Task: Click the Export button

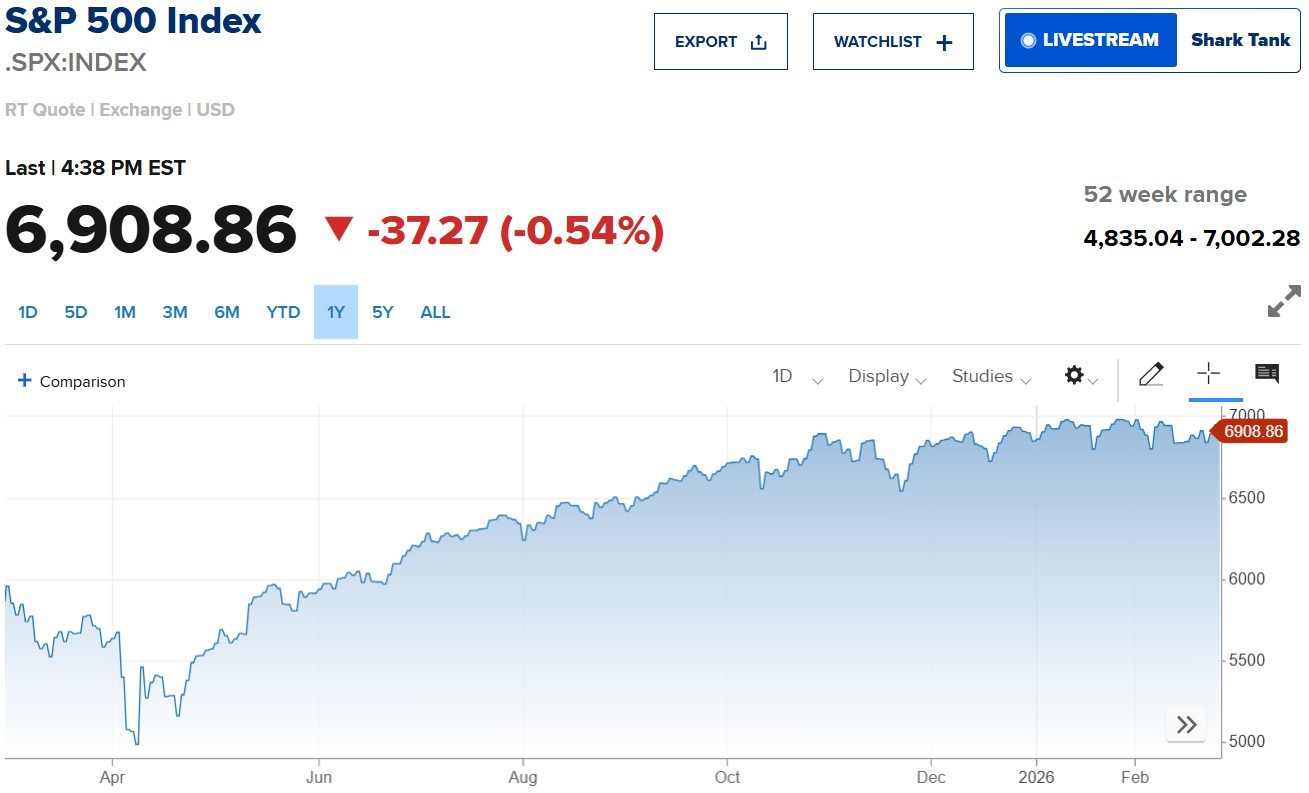Action: click(720, 42)
